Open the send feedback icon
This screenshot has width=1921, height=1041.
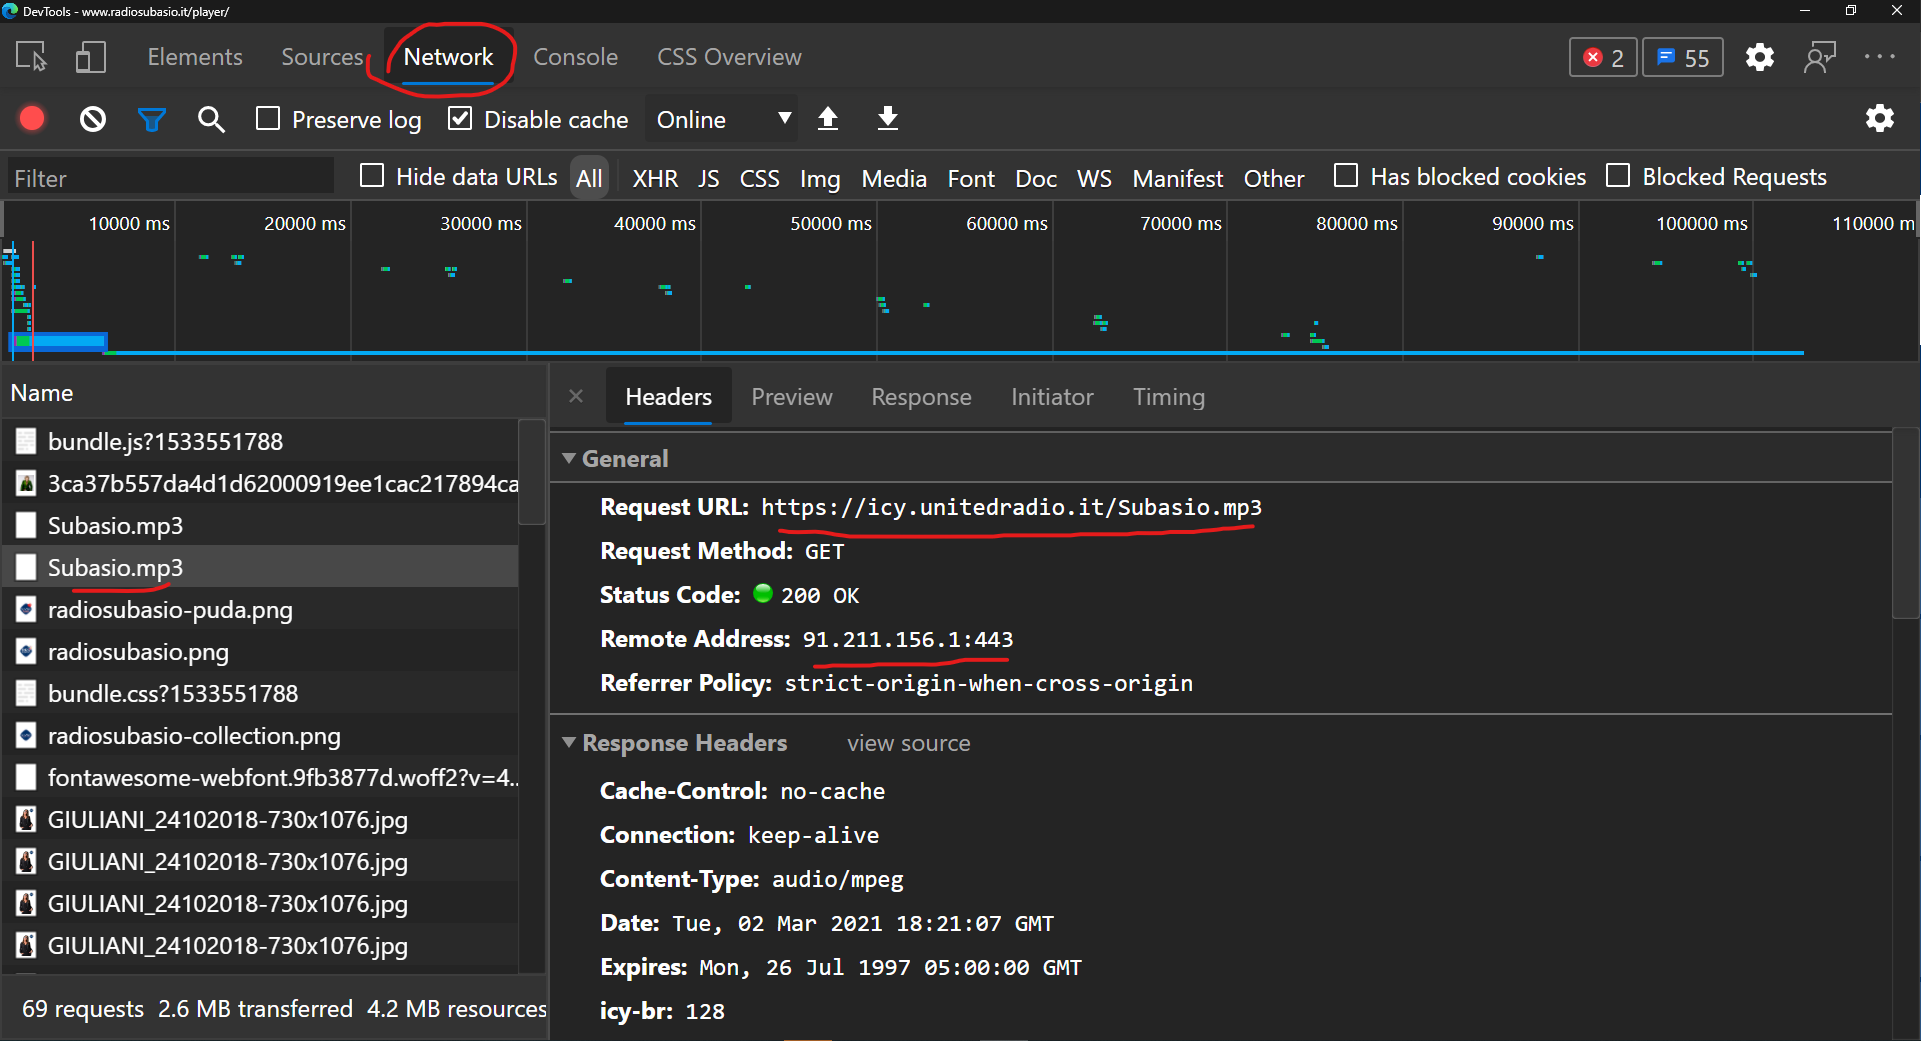[x=1820, y=57]
